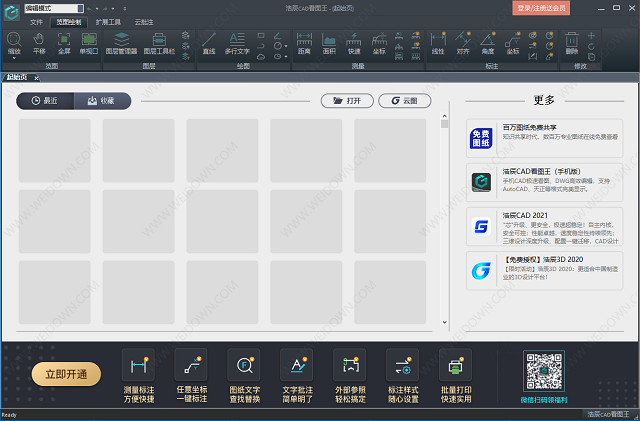Add a 角度 angle dimension
Screen dimensions: 640x421
(x=488, y=43)
